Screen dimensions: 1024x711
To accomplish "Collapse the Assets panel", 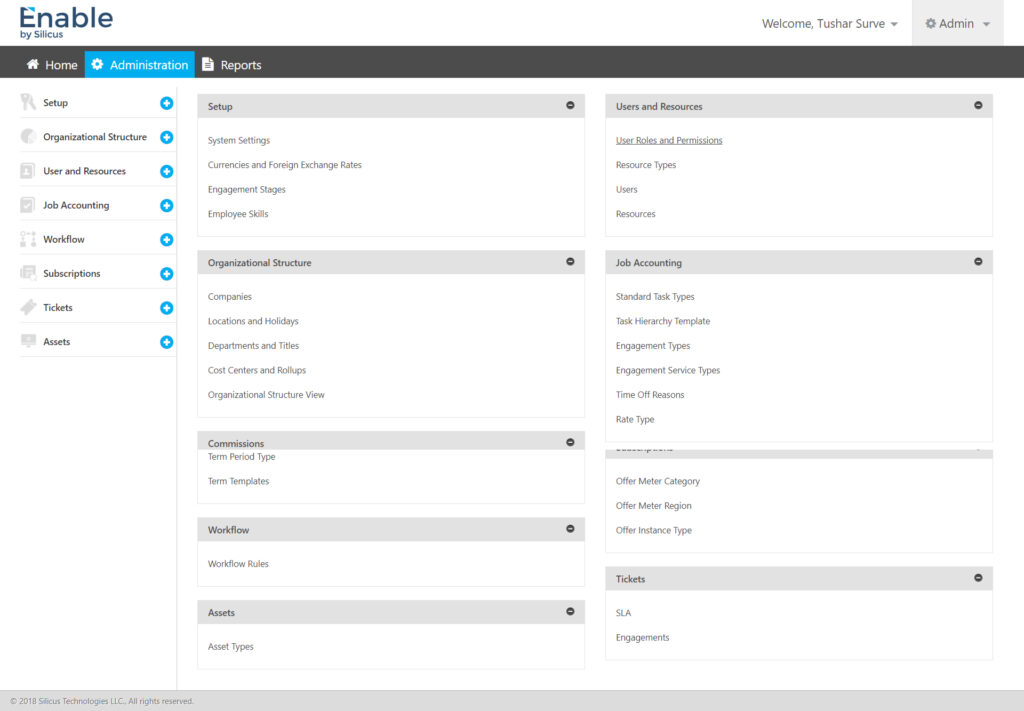I will [570, 612].
